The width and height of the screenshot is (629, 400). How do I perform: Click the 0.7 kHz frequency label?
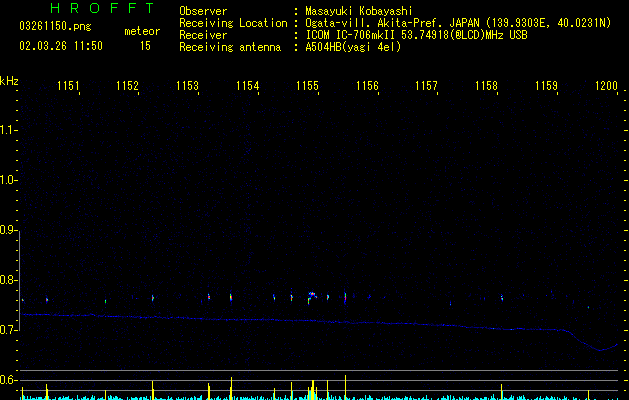pyautogui.click(x=8, y=330)
